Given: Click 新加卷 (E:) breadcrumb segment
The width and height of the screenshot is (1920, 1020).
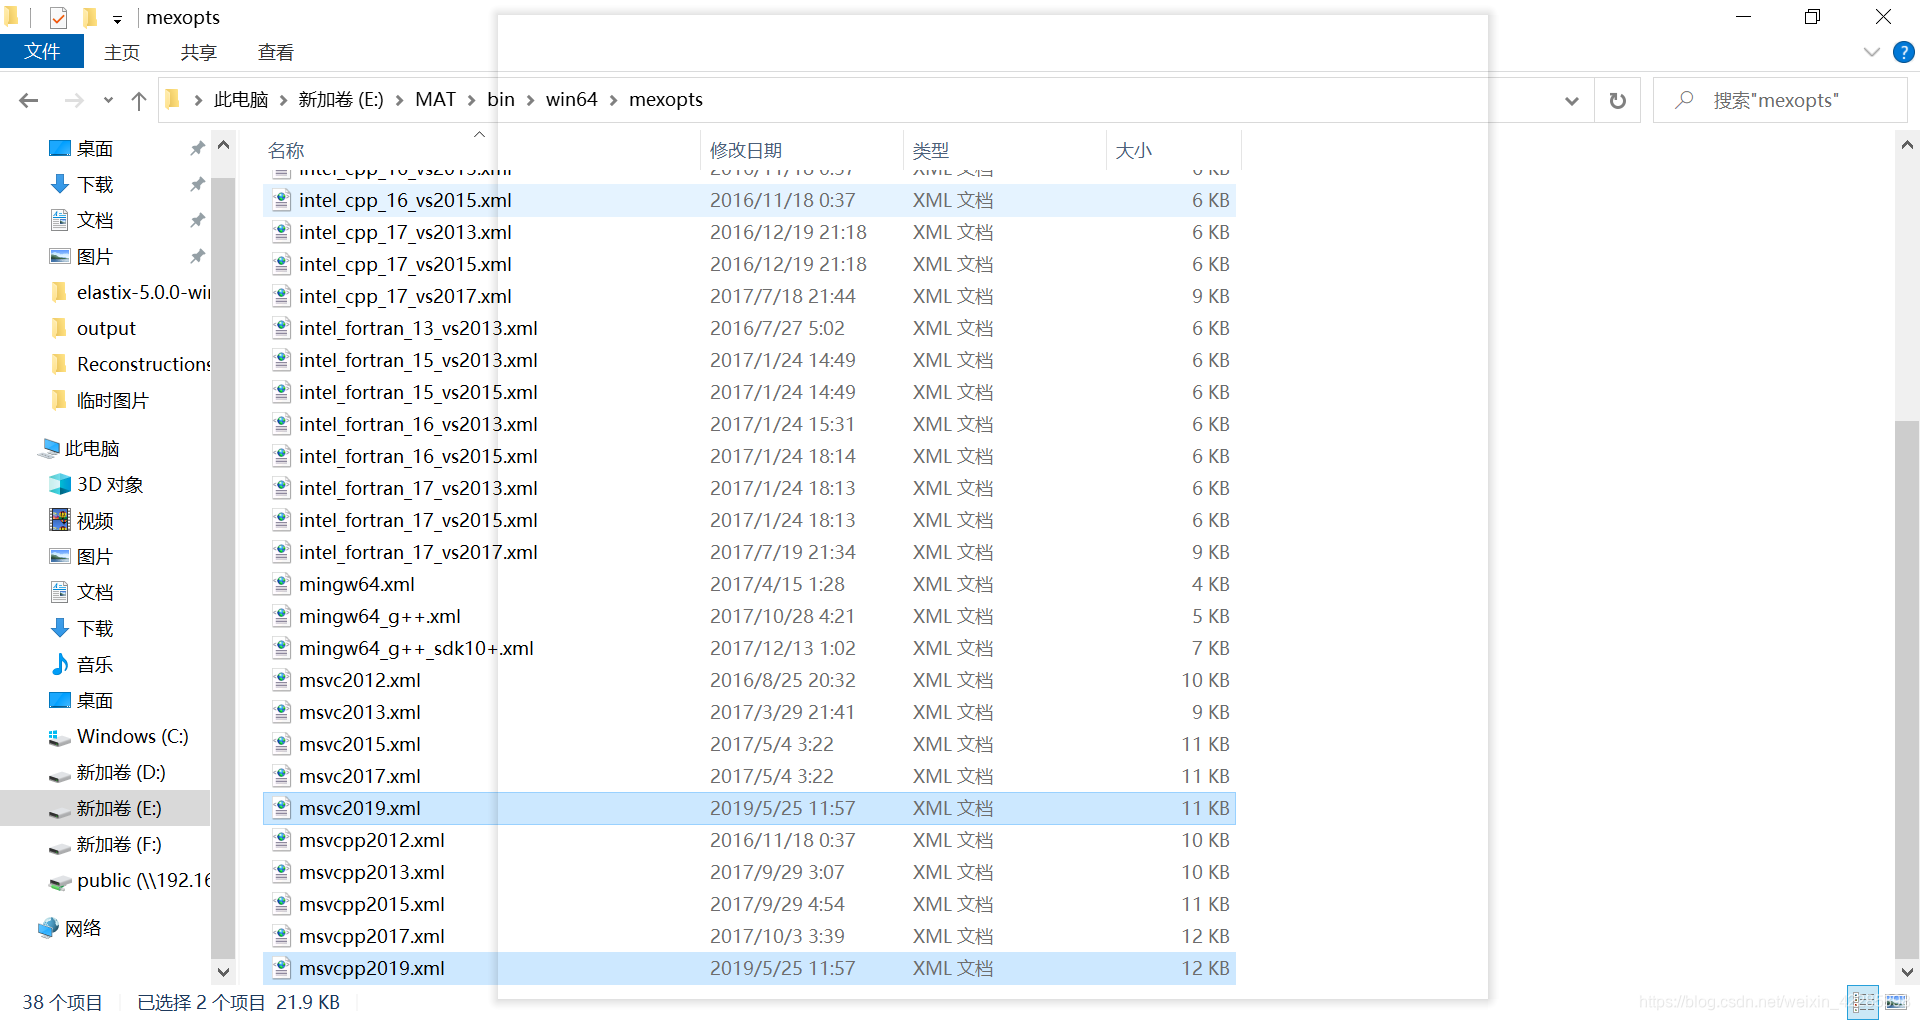Looking at the screenshot, I should point(341,100).
